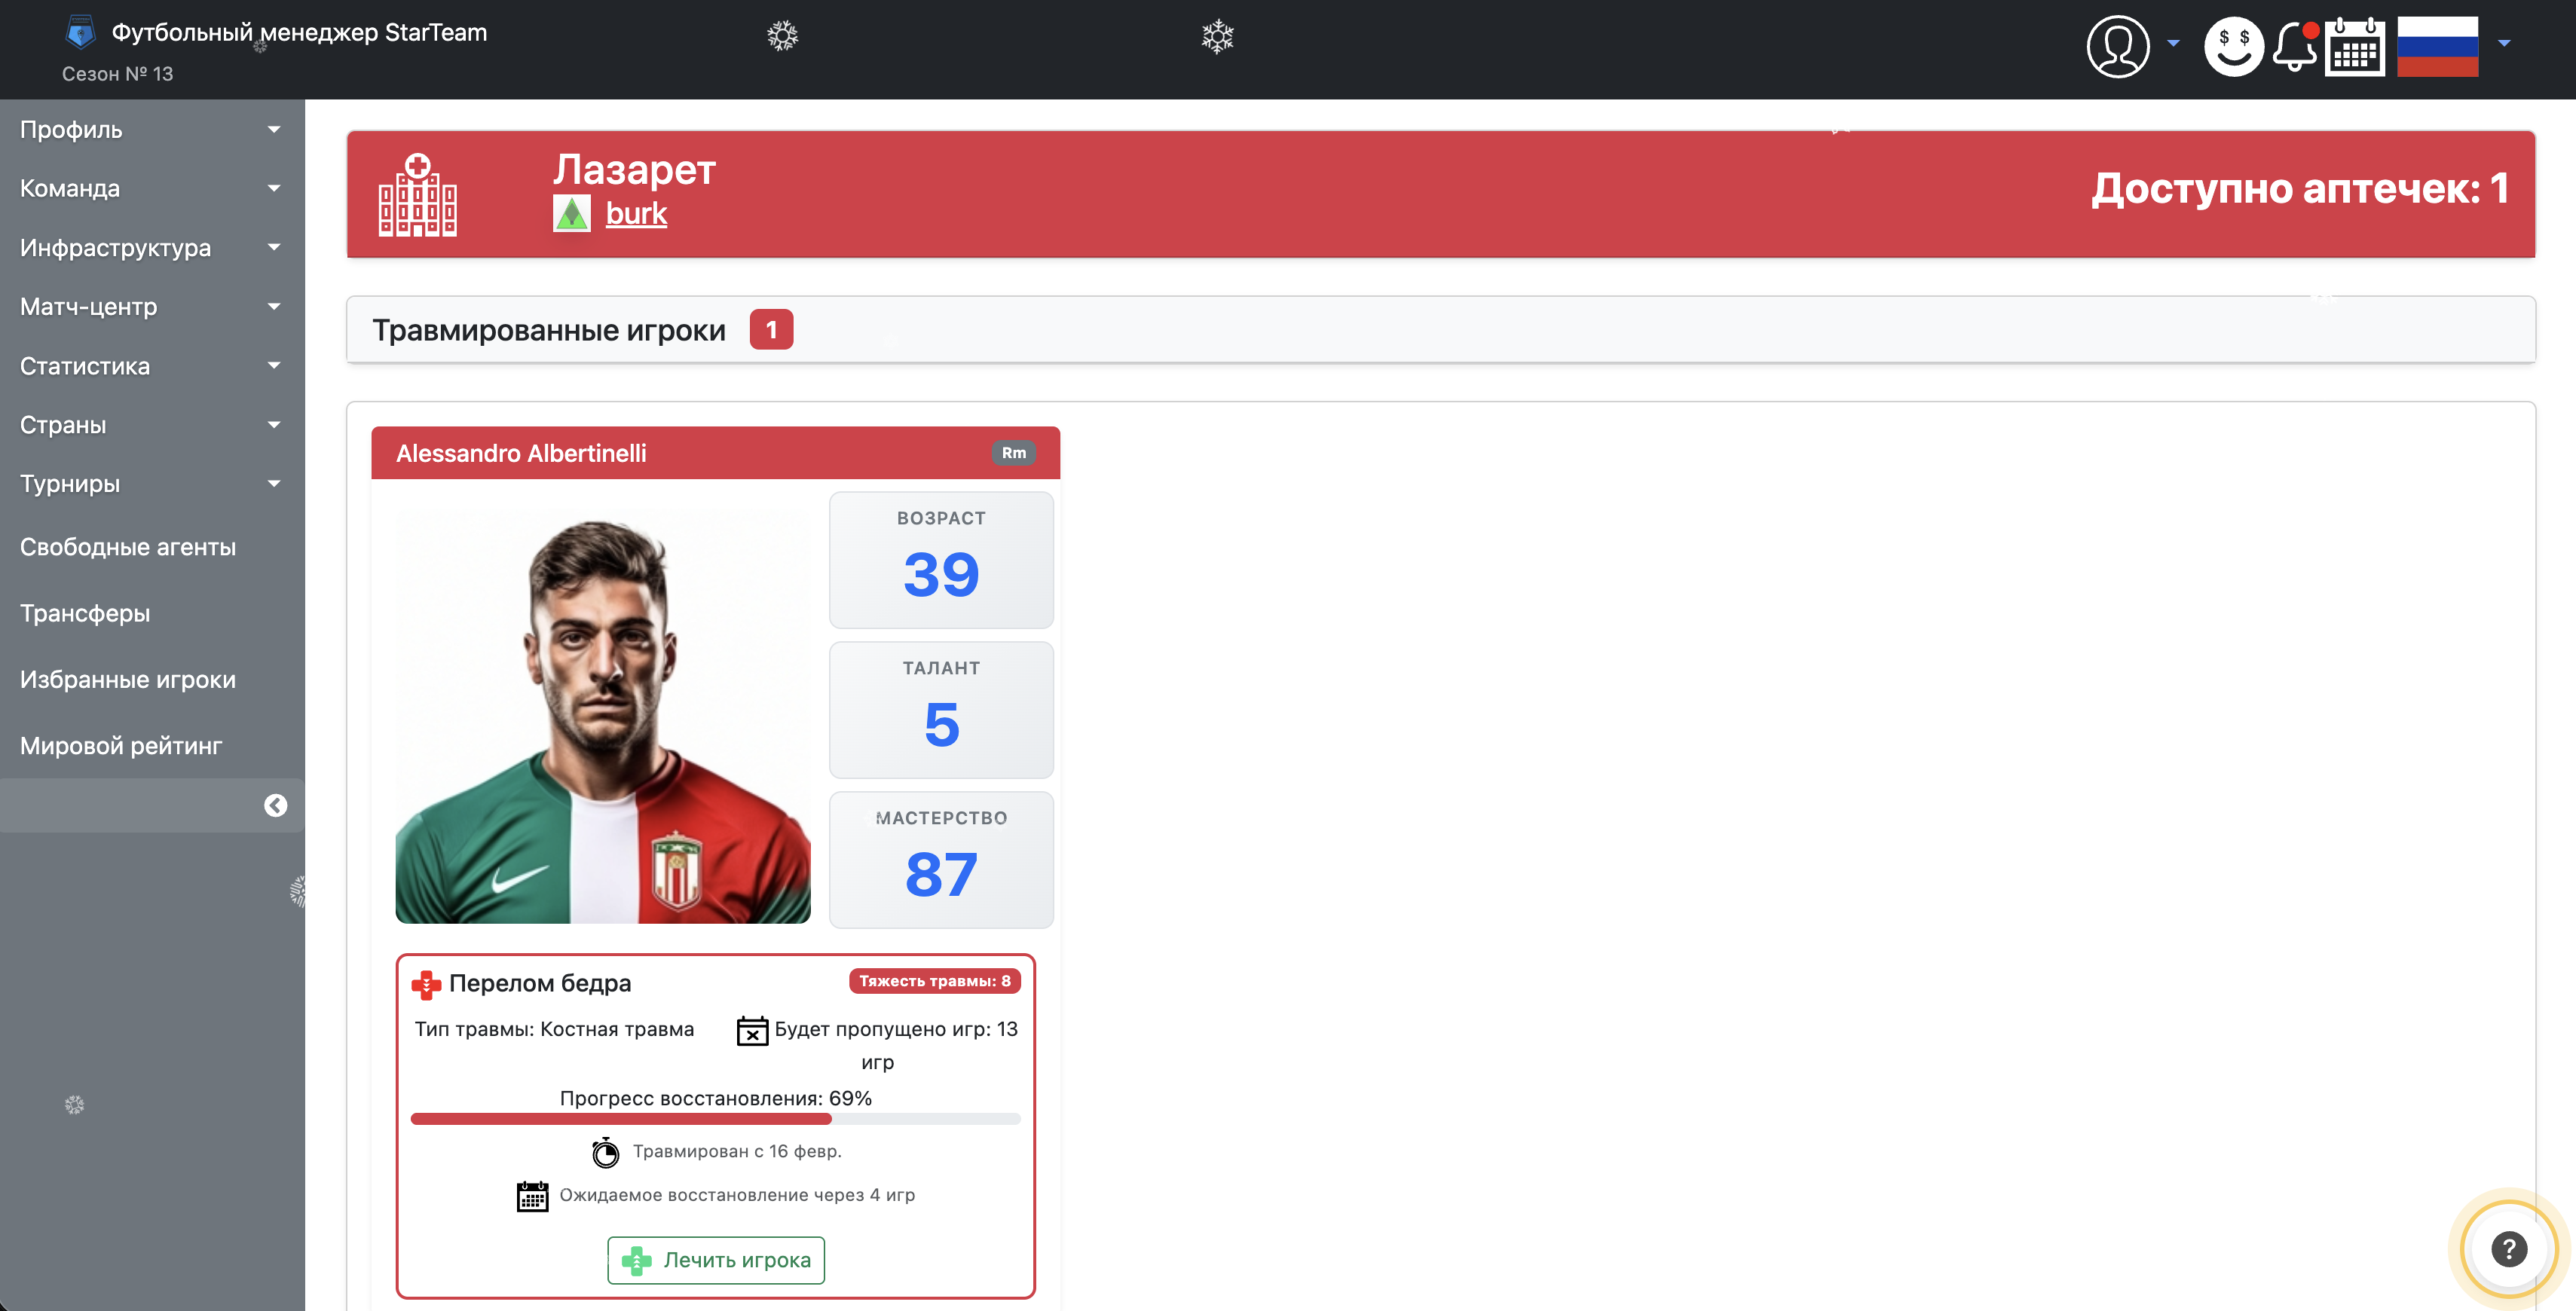This screenshot has width=2576, height=1311.
Task: Open the money smiley face icon
Action: (x=2232, y=45)
